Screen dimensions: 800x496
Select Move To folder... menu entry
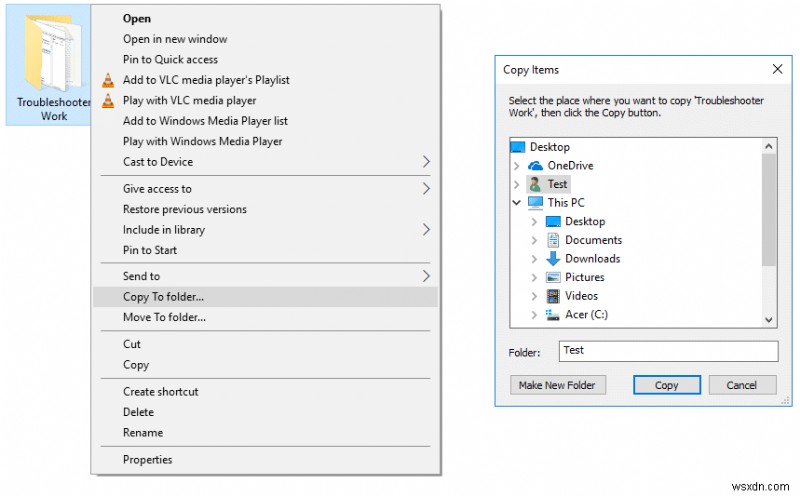point(164,318)
